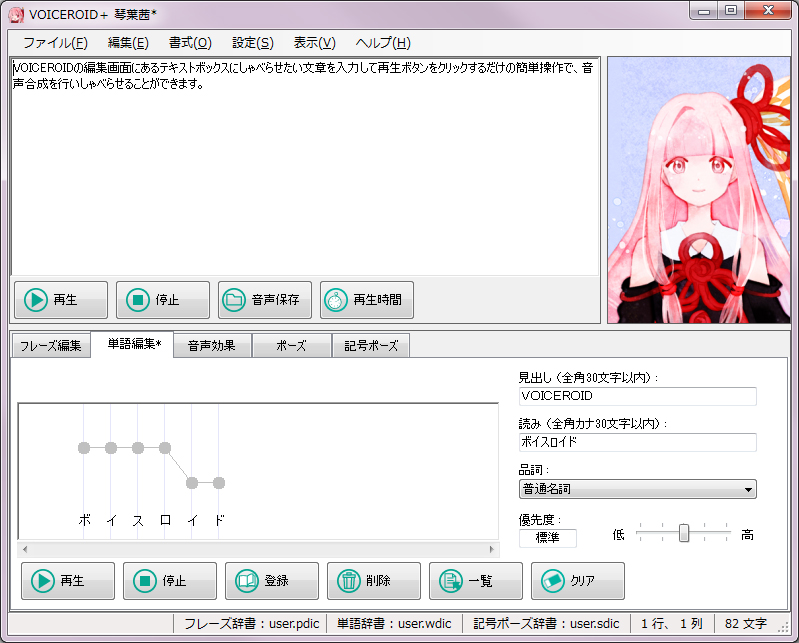Click the accent scrollbar's right arrow
Viewport: 799px width, 643px height.
(x=492, y=549)
